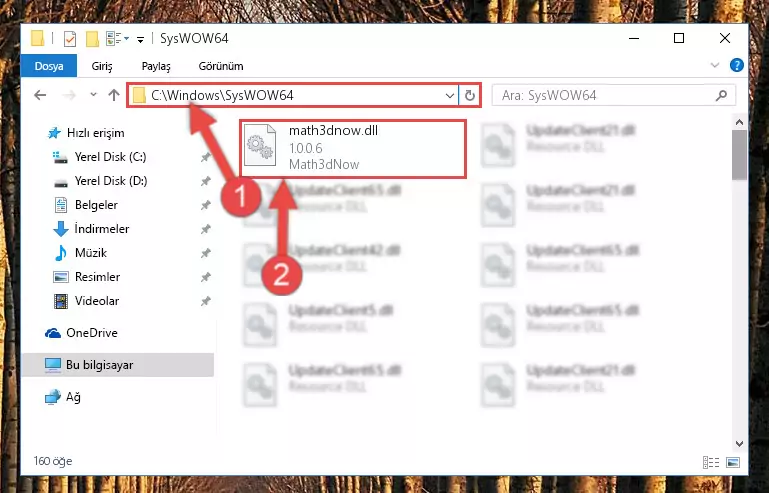Click pin icon next to Resimler
Viewport: 769px width, 493px height.
click(205, 277)
